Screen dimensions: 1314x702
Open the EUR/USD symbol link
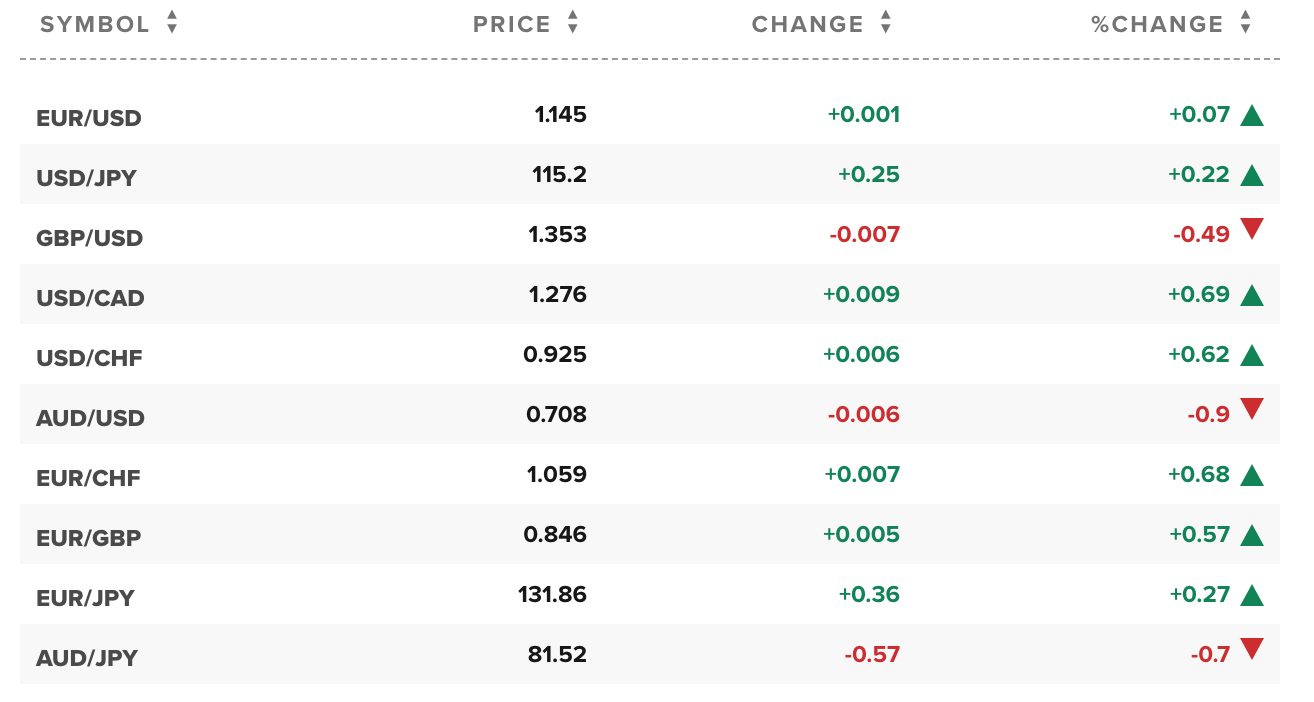89,118
